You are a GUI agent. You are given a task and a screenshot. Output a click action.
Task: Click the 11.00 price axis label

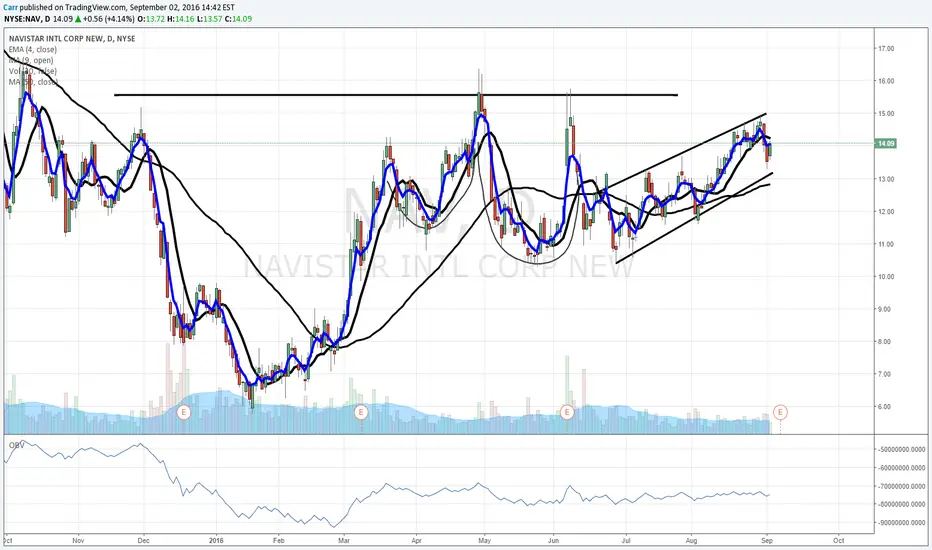pos(886,244)
